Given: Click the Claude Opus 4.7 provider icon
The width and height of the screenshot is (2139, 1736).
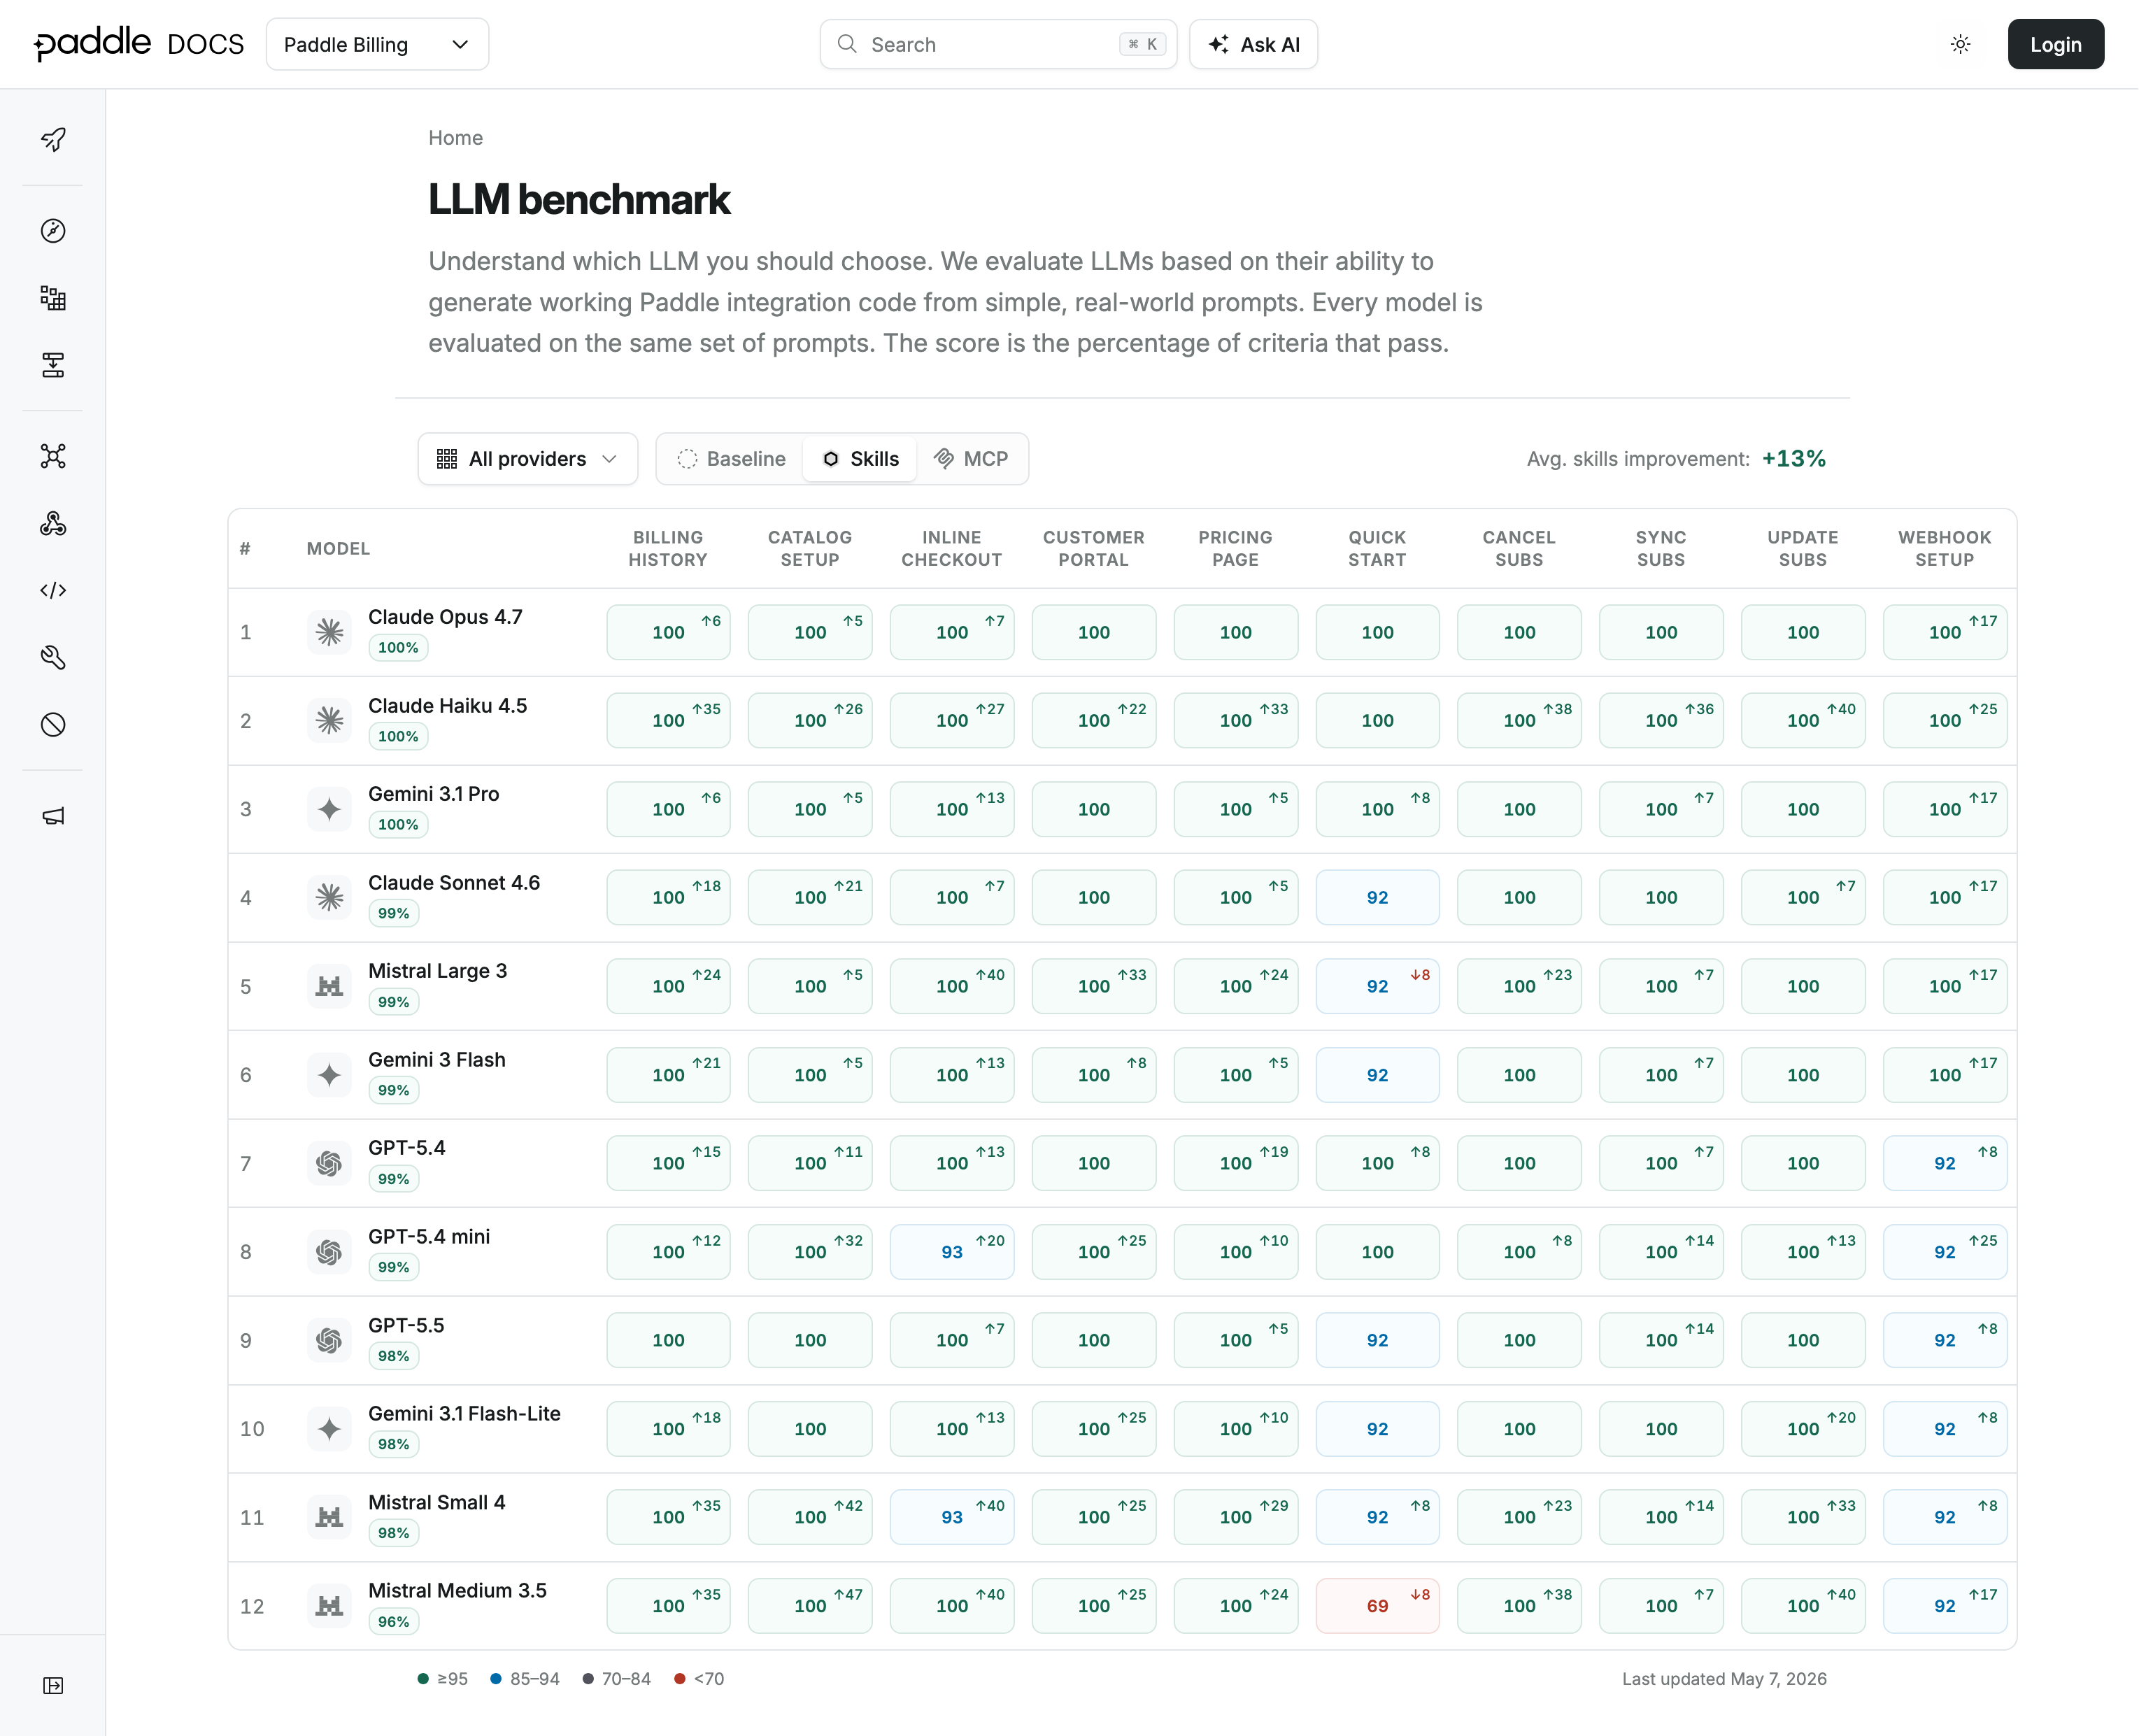Looking at the screenshot, I should (329, 632).
